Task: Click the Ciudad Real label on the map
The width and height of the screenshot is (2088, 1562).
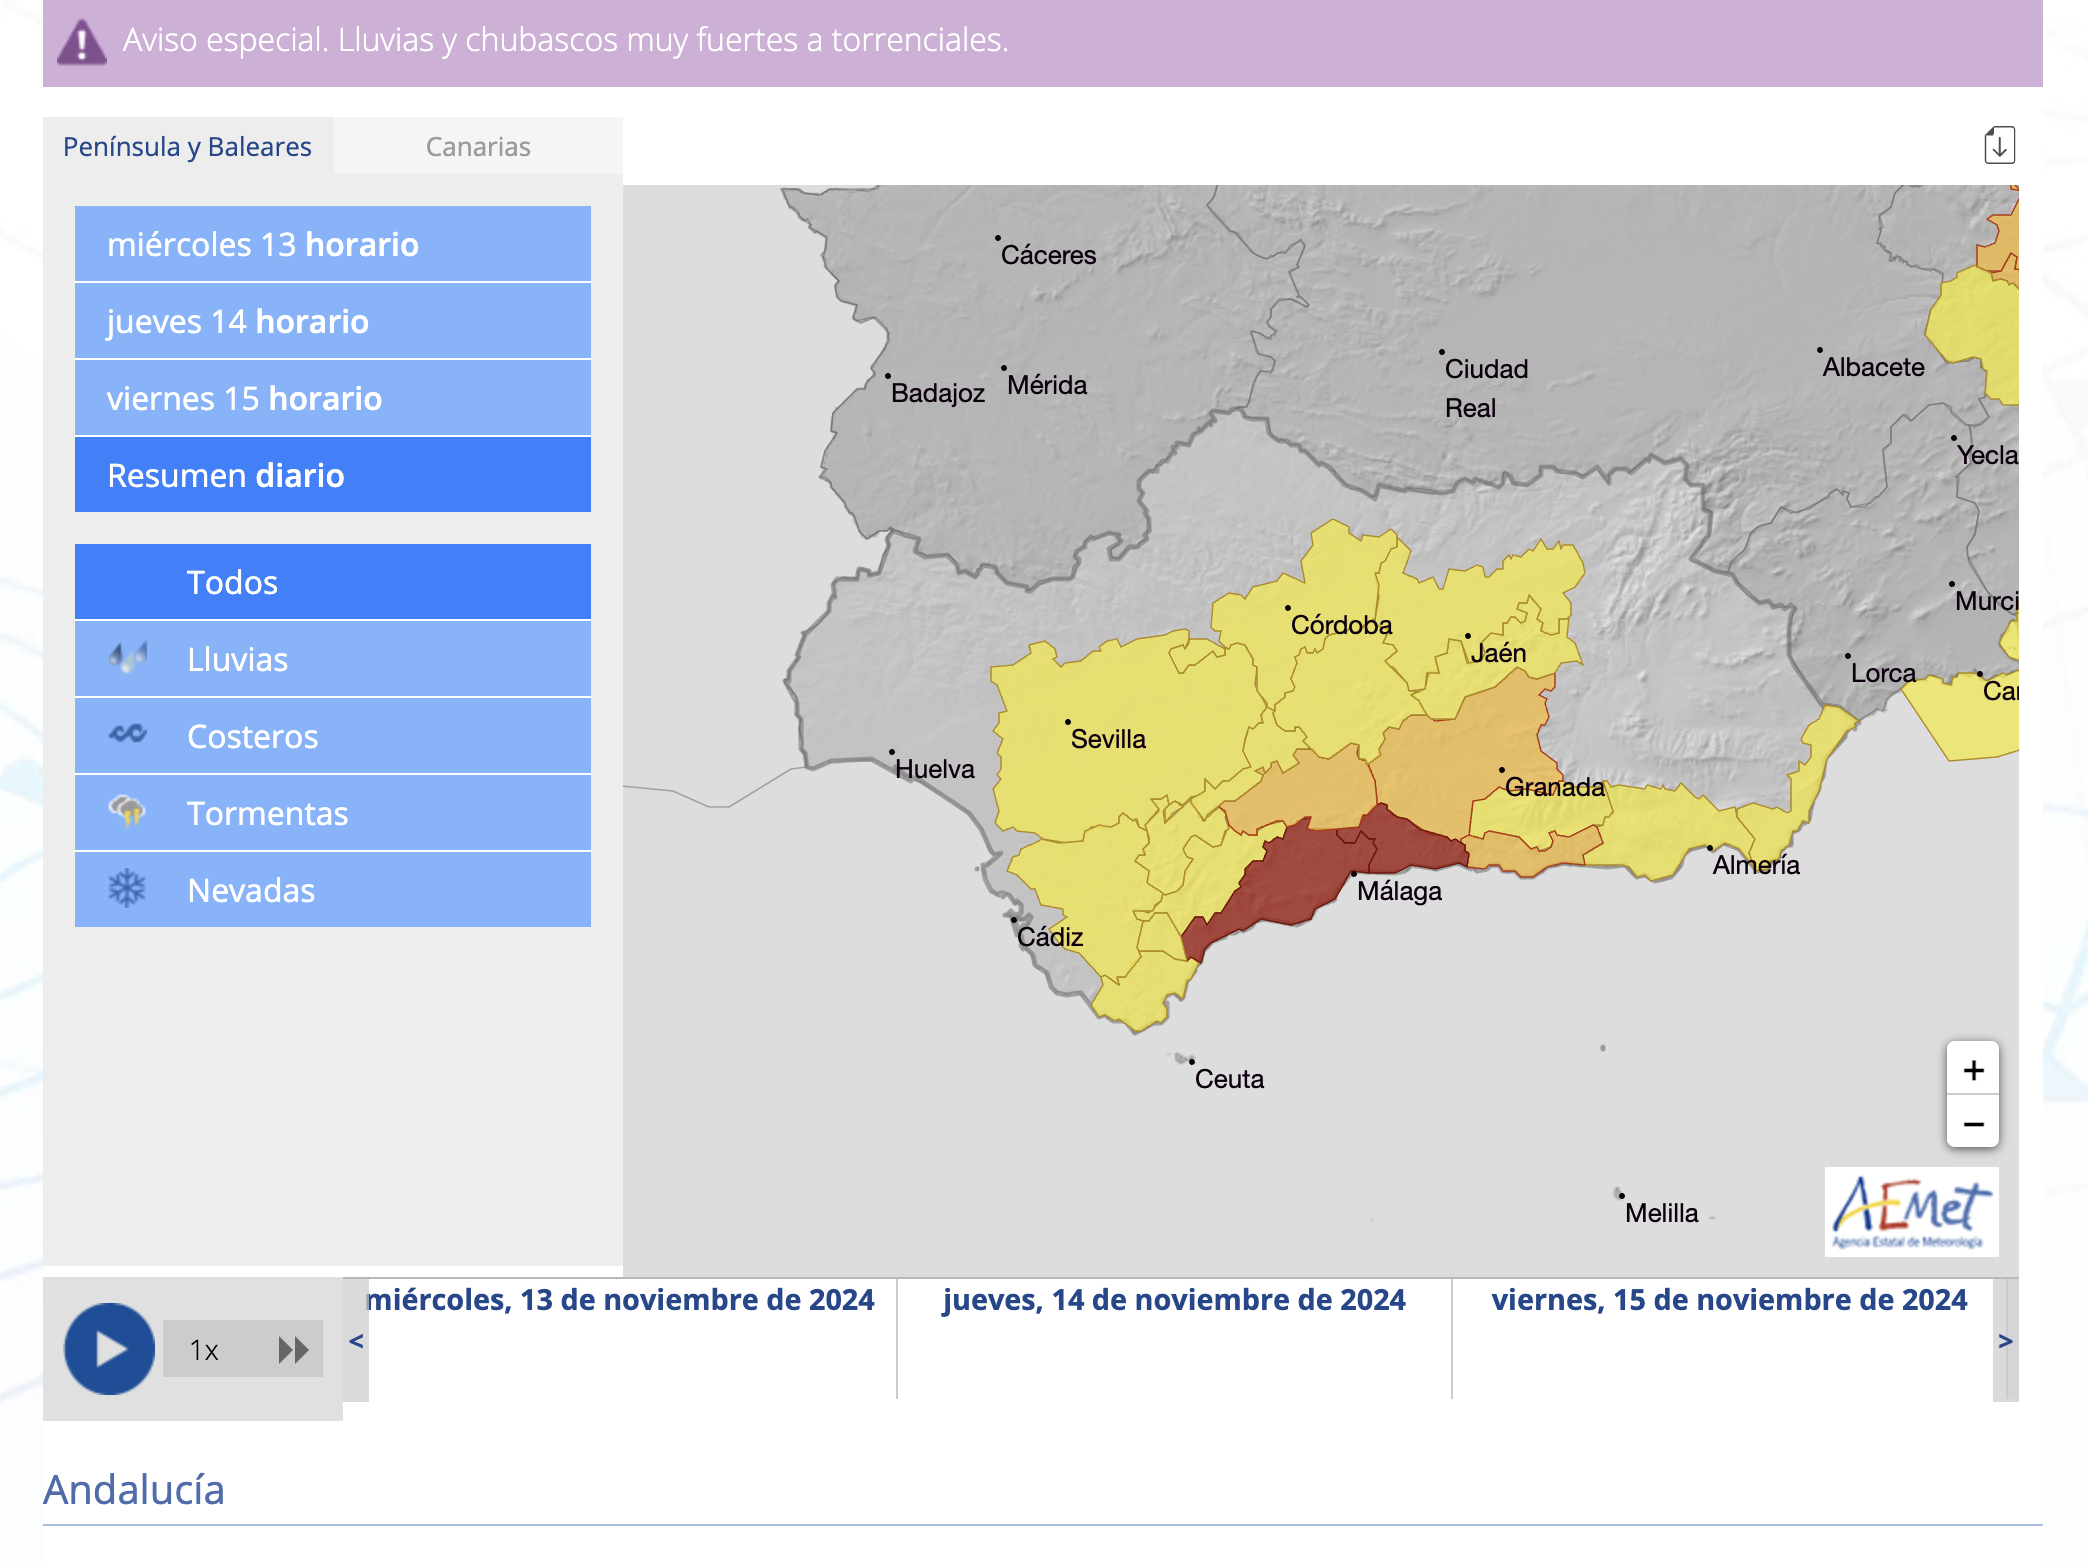Action: click(x=1486, y=388)
